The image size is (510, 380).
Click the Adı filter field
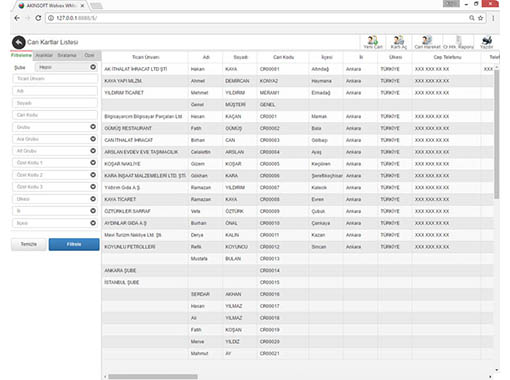pos(55,91)
